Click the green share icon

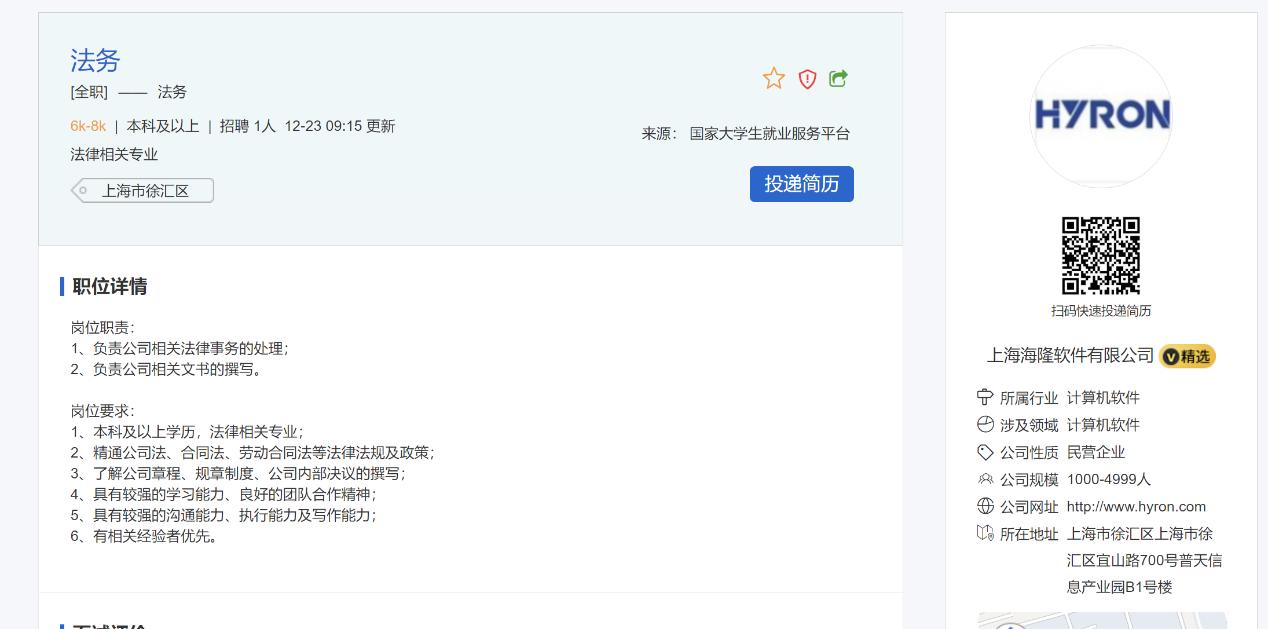839,78
